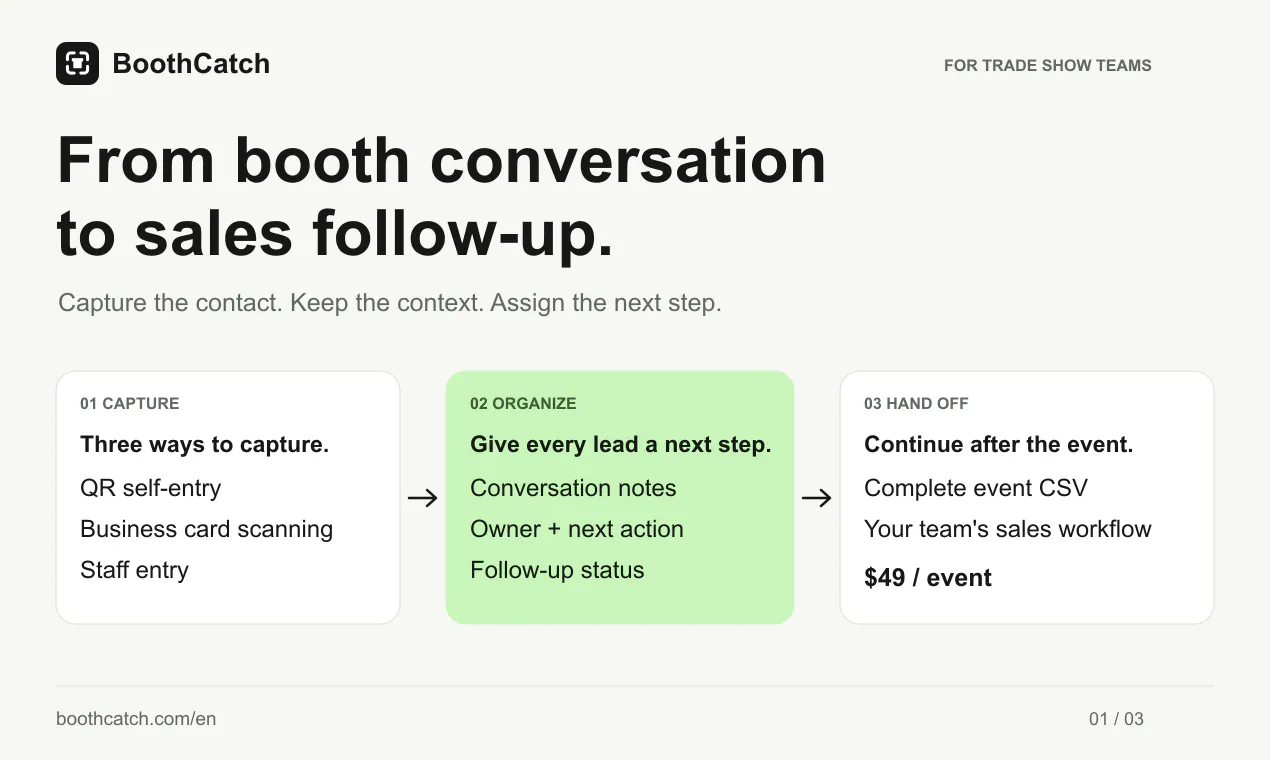Click QR self-entry item

151,488
